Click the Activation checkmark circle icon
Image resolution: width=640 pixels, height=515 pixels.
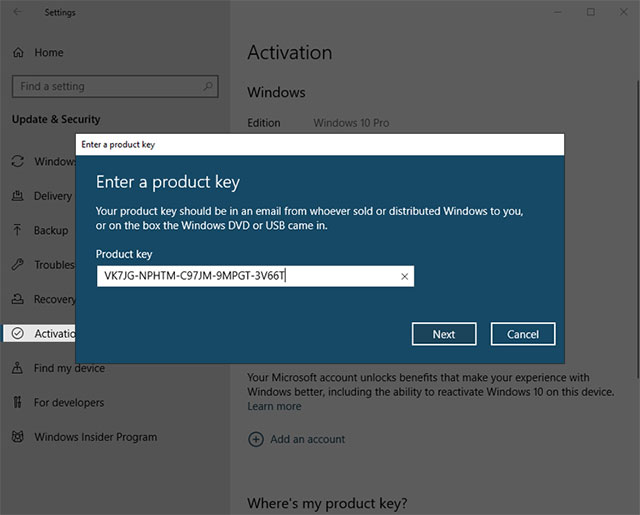tap(18, 333)
